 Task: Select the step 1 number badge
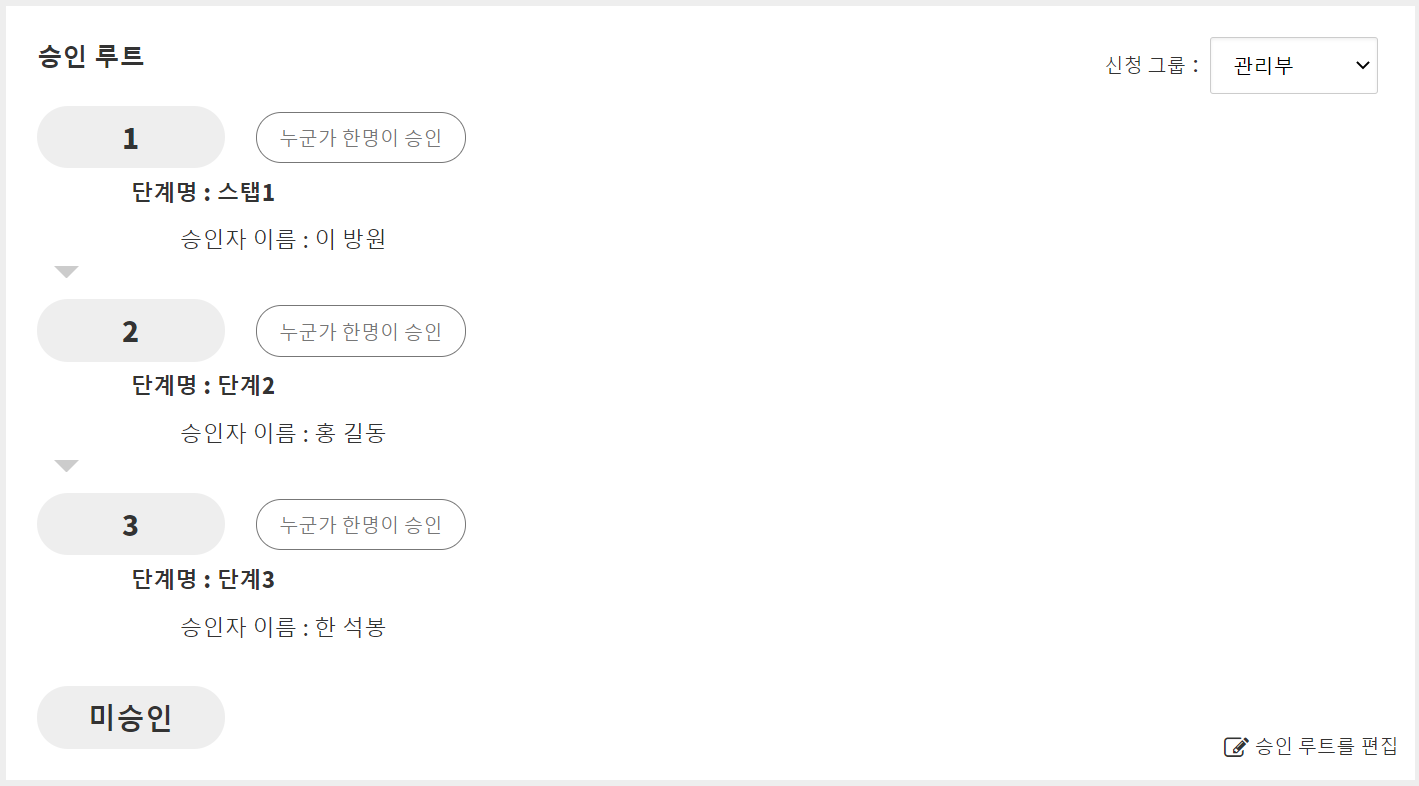131,138
